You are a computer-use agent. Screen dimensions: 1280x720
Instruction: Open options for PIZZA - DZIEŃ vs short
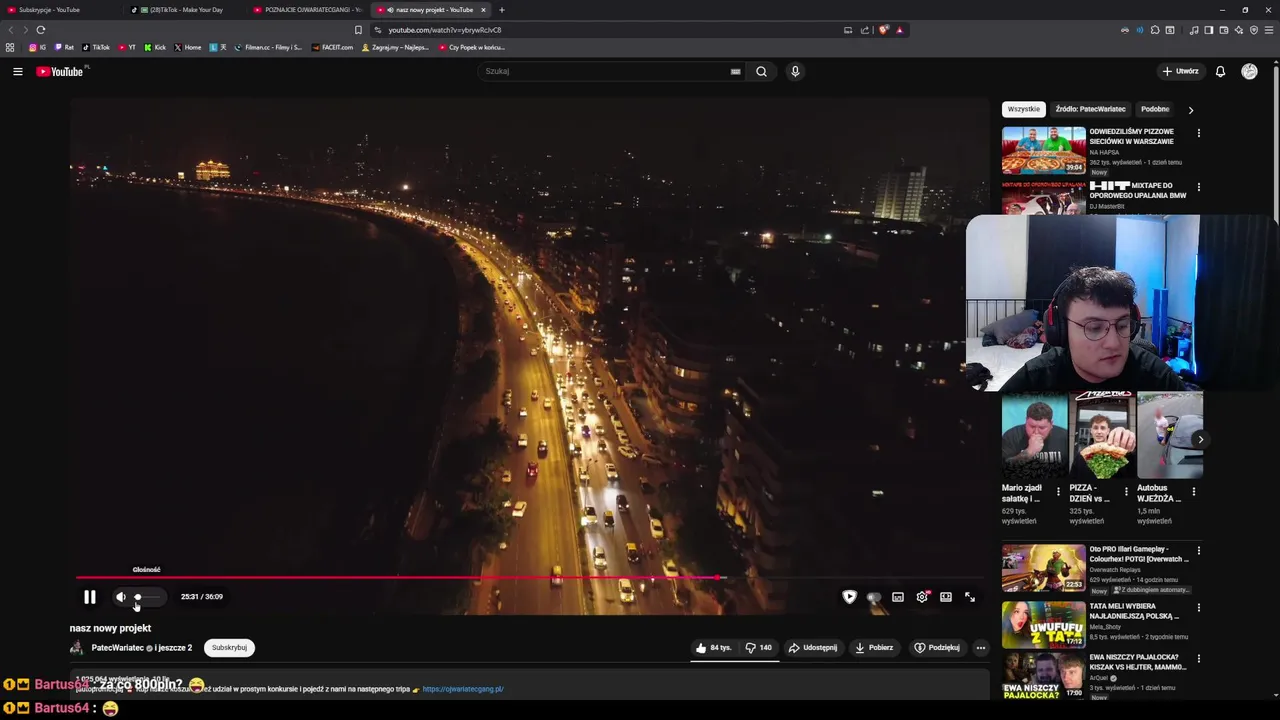pyautogui.click(x=1126, y=492)
